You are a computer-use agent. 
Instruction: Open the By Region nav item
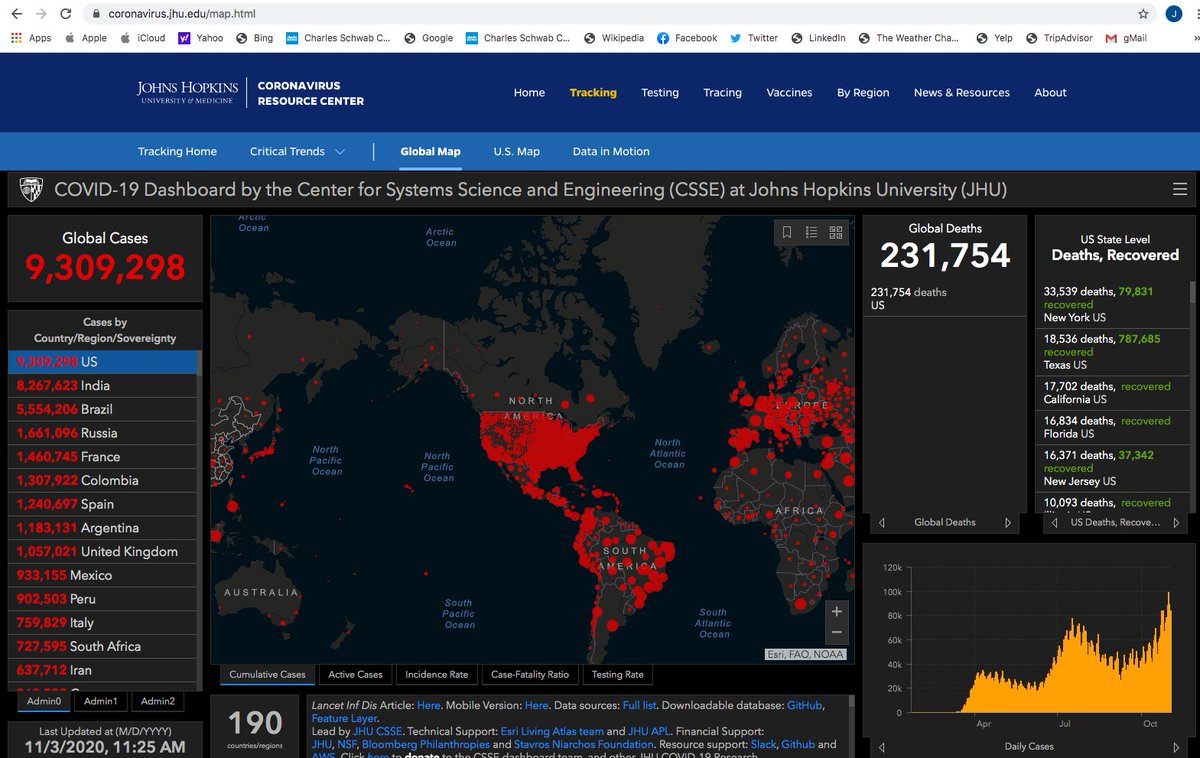pyautogui.click(x=863, y=92)
